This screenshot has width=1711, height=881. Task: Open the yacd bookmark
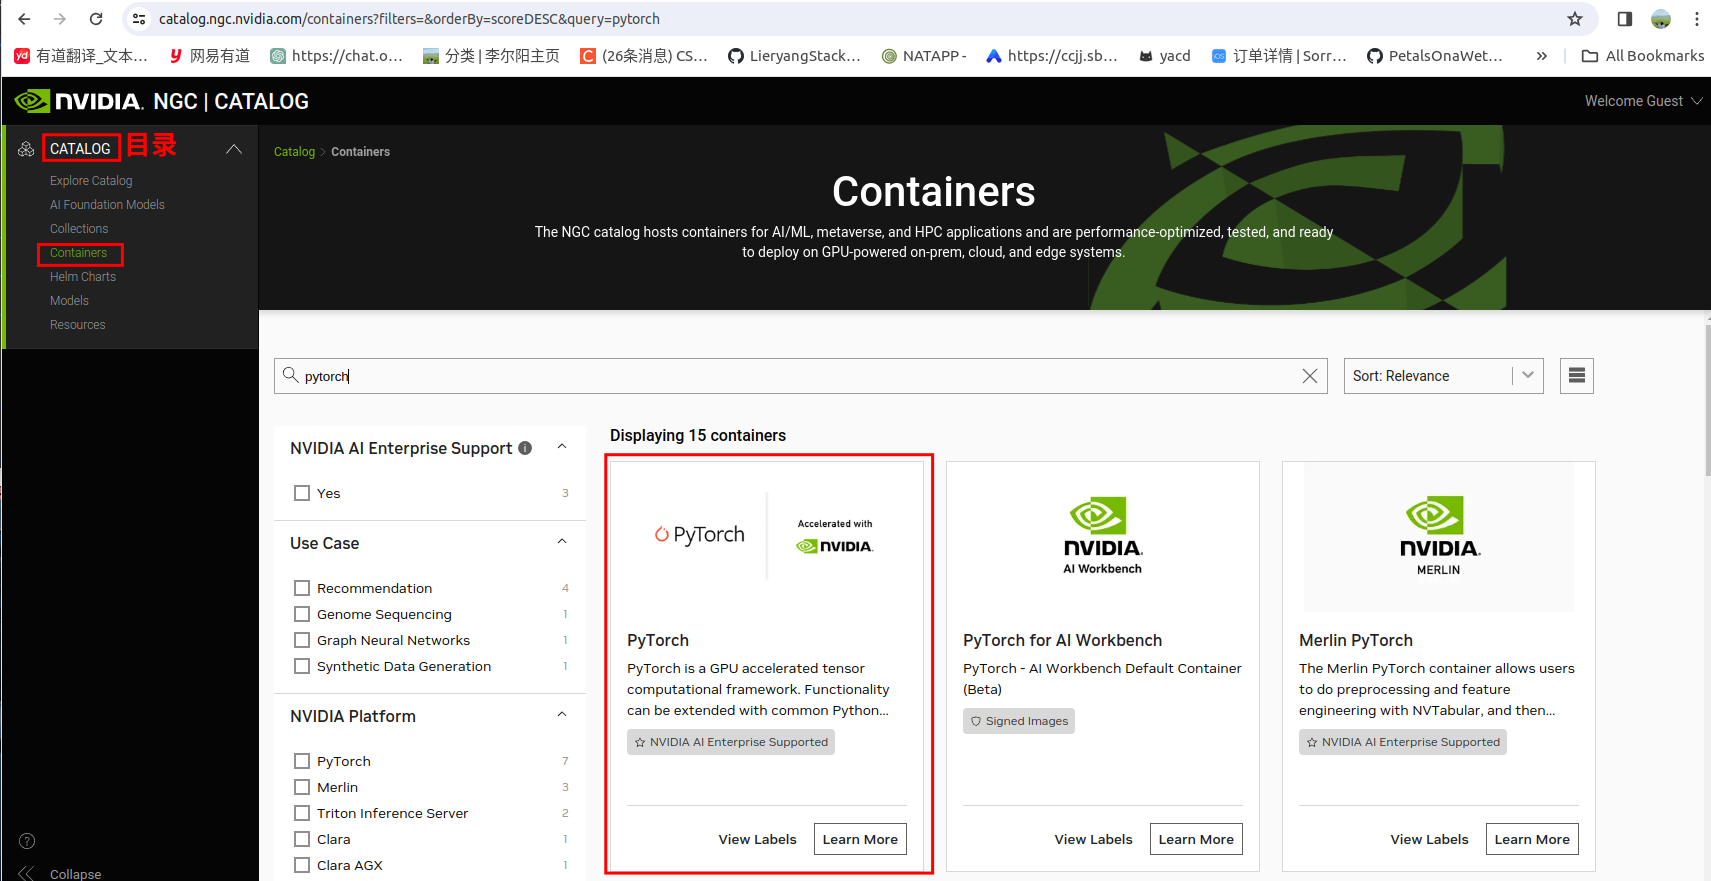(1165, 56)
